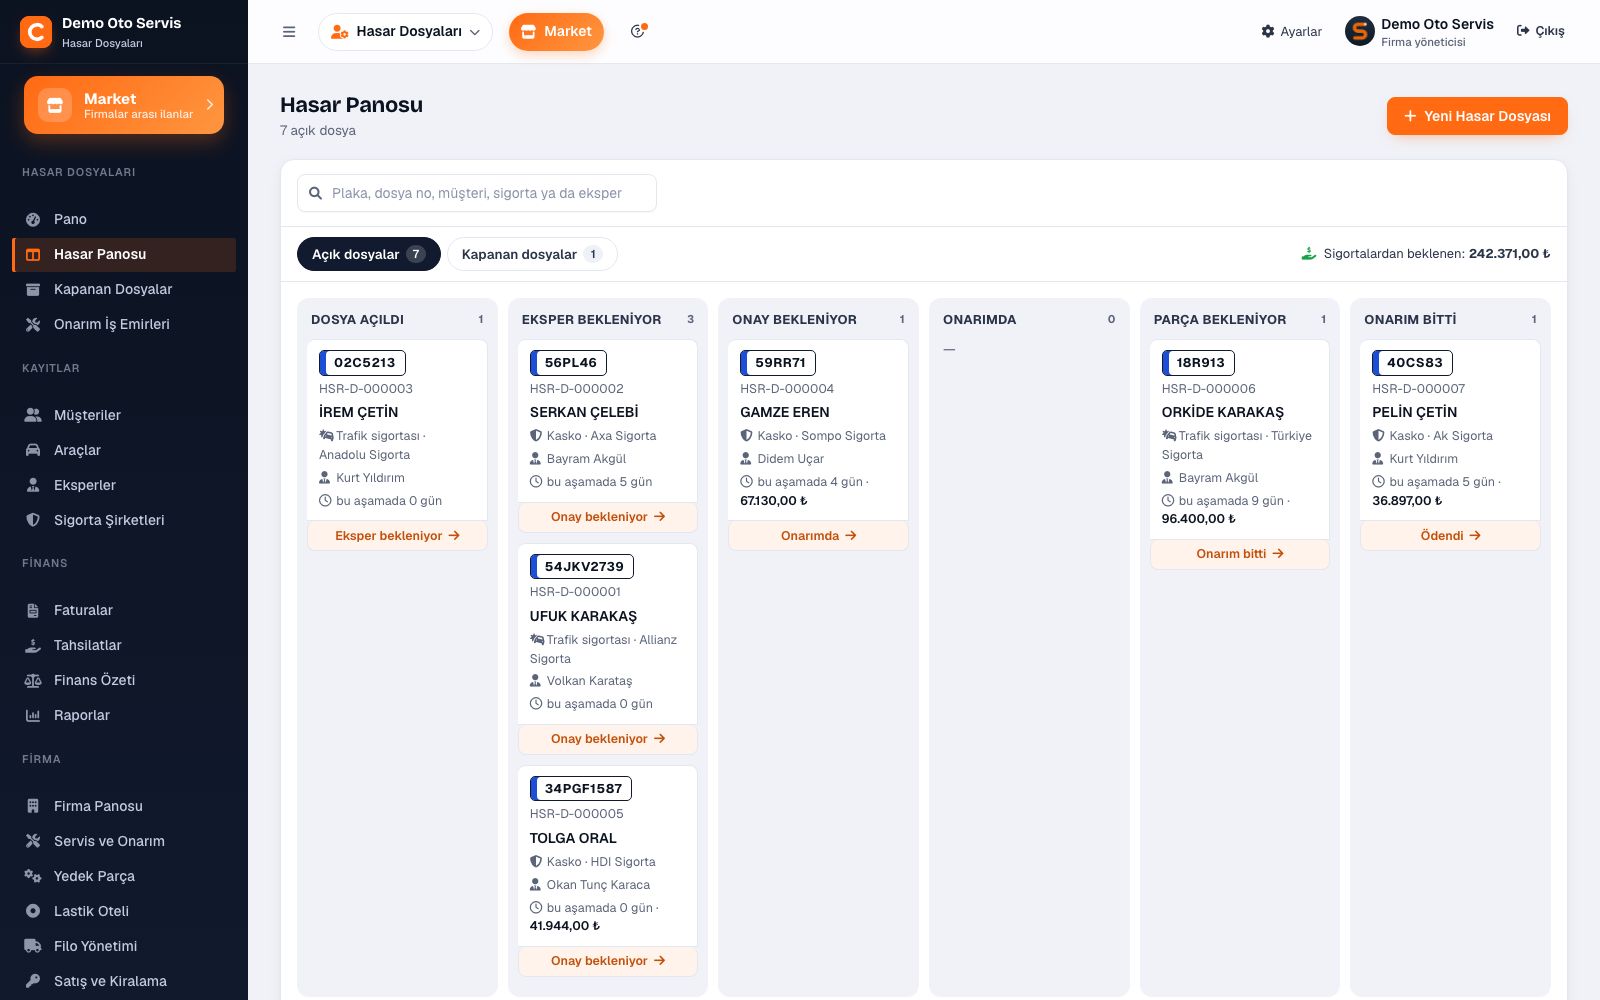Expand the Hasar Dosyaları module dropdown
The height and width of the screenshot is (1000, 1600).
pos(405,32)
